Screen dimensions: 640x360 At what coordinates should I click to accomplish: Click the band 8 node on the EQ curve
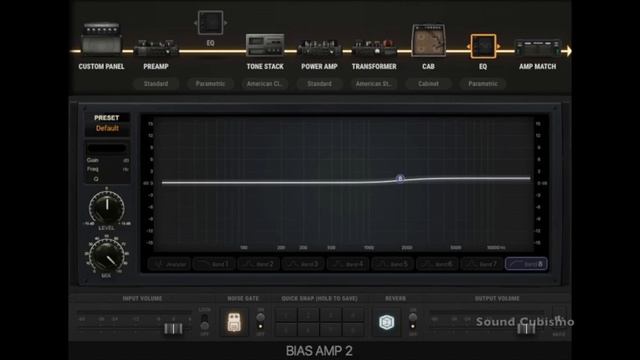(x=400, y=178)
